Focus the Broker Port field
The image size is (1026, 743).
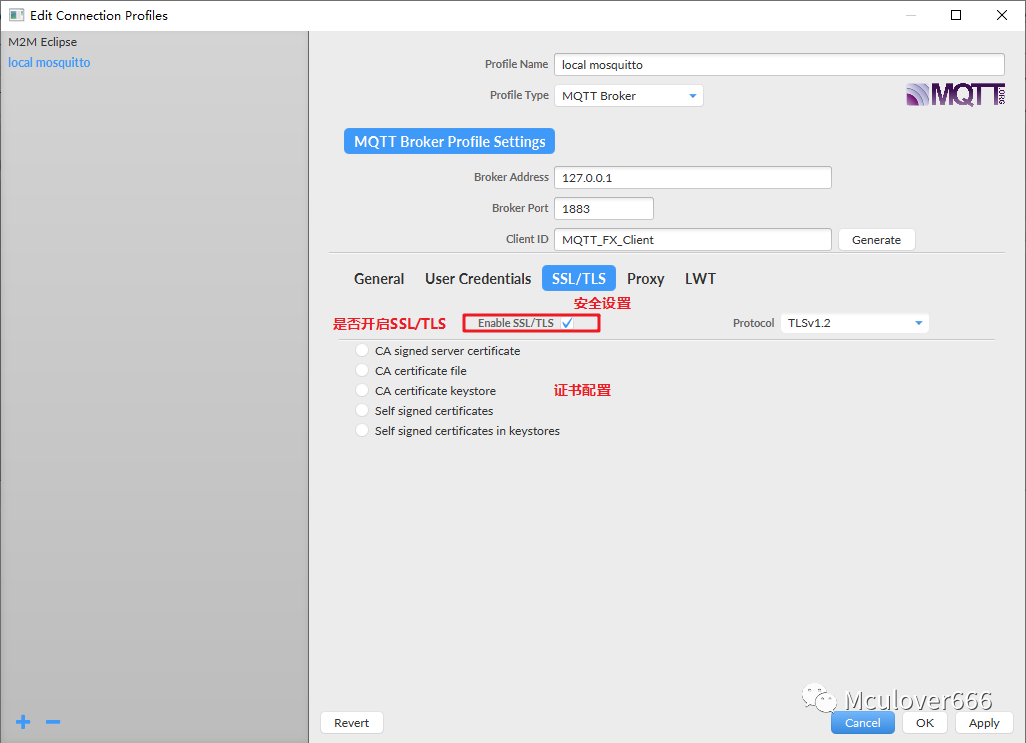coord(603,209)
